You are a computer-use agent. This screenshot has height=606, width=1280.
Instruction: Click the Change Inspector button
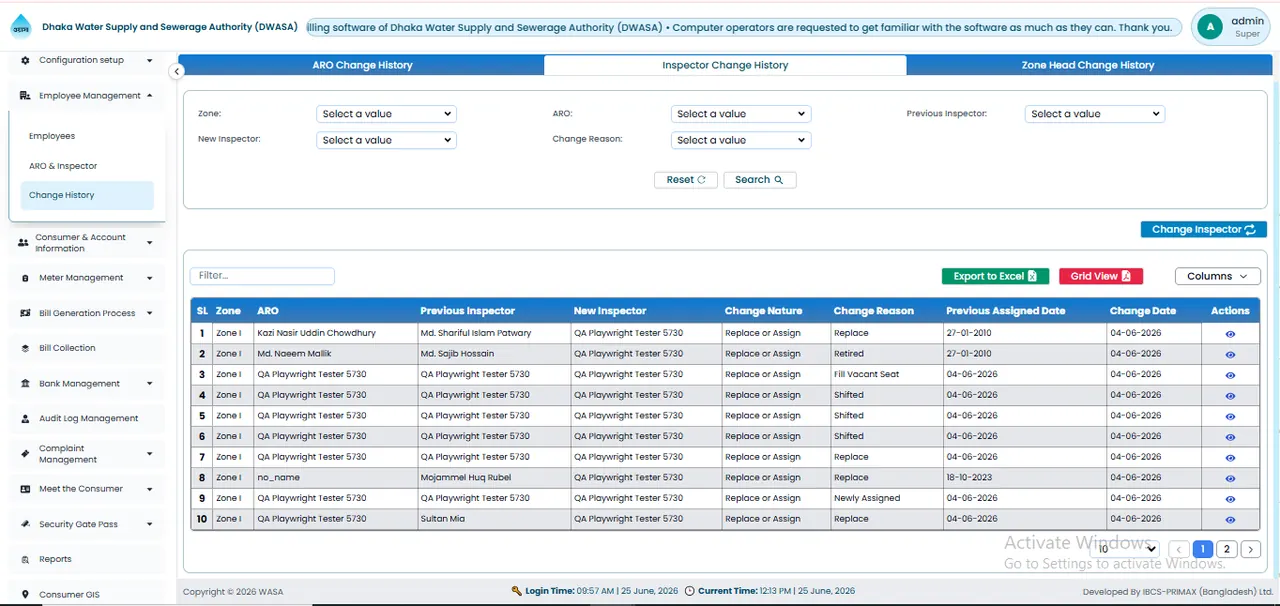point(1204,229)
